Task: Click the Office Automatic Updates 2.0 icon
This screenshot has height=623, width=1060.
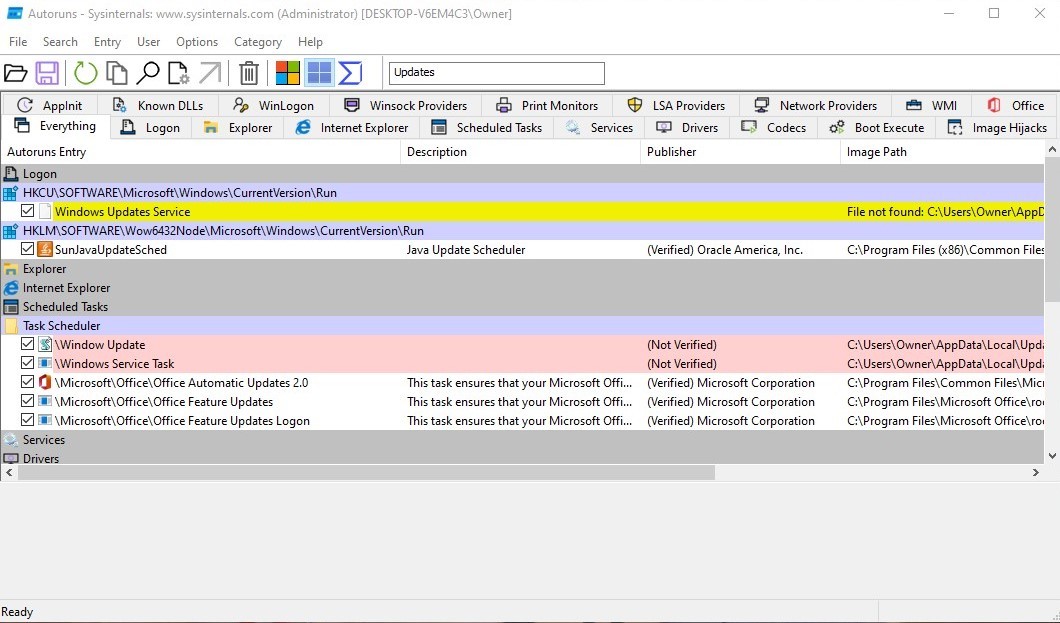Action: click(x=45, y=382)
